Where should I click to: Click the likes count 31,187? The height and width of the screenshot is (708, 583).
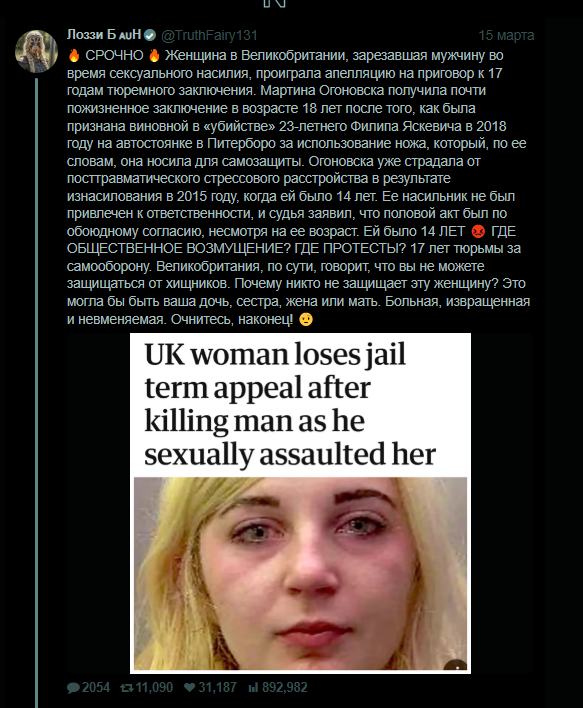point(217,687)
